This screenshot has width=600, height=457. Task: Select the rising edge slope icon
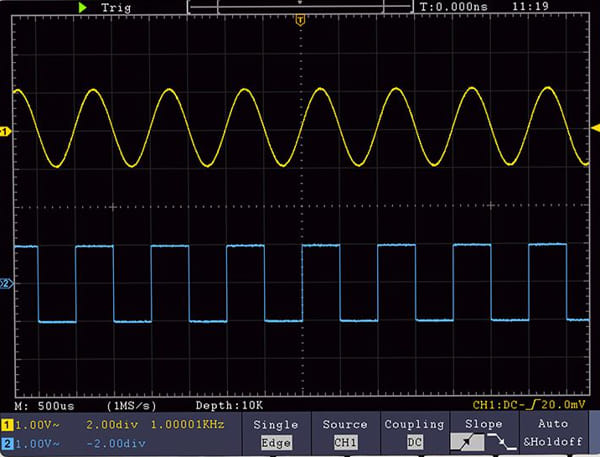pos(467,442)
